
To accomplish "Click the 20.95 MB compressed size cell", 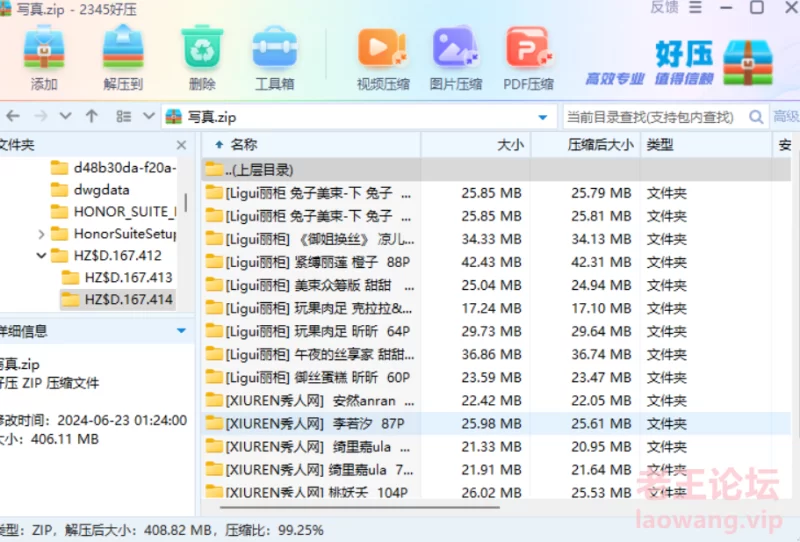I will pyautogui.click(x=601, y=447).
